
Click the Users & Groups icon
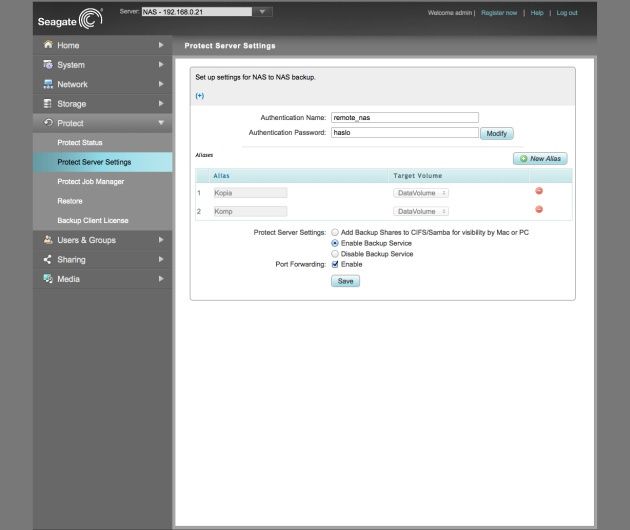48,240
